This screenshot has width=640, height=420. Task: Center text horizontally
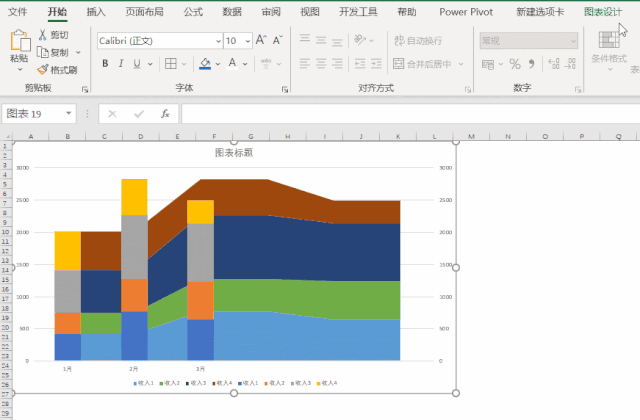pyautogui.click(x=321, y=63)
